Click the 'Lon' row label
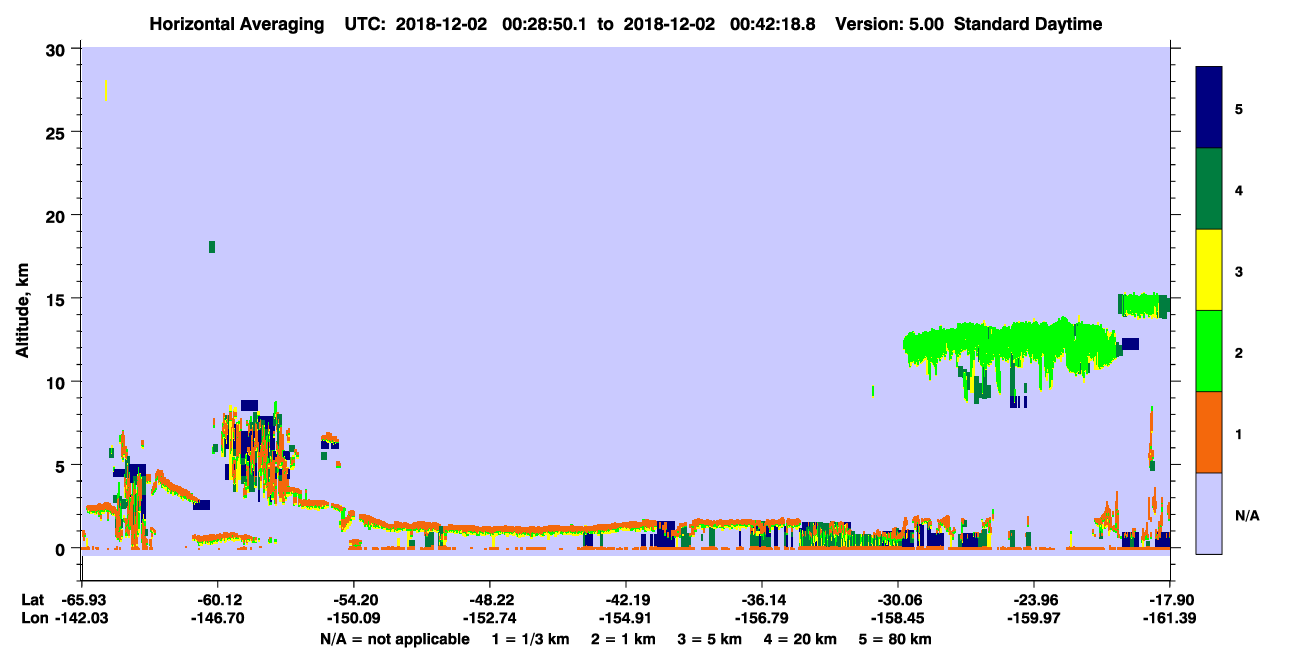 (x=33, y=619)
